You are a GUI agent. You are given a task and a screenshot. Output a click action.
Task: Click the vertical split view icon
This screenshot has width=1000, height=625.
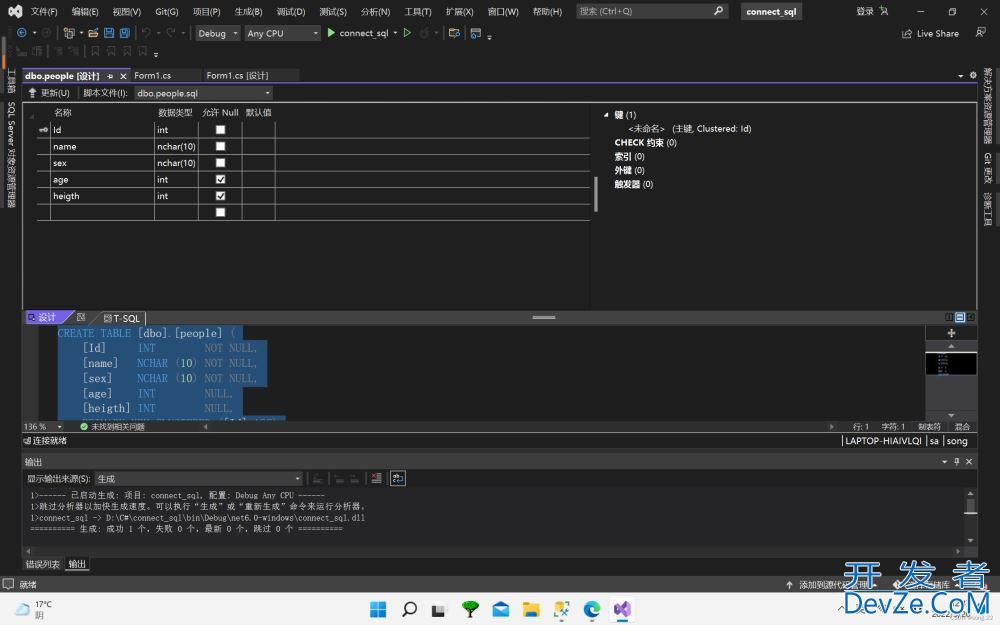(949, 317)
